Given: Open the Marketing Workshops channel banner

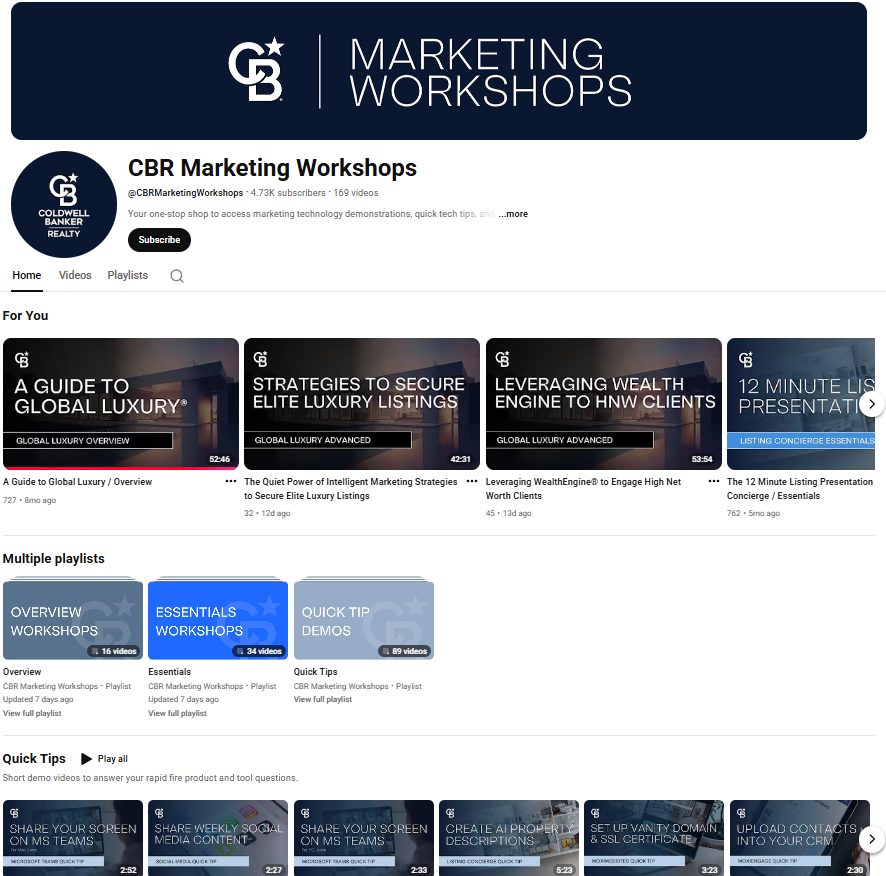Looking at the screenshot, I should [439, 71].
